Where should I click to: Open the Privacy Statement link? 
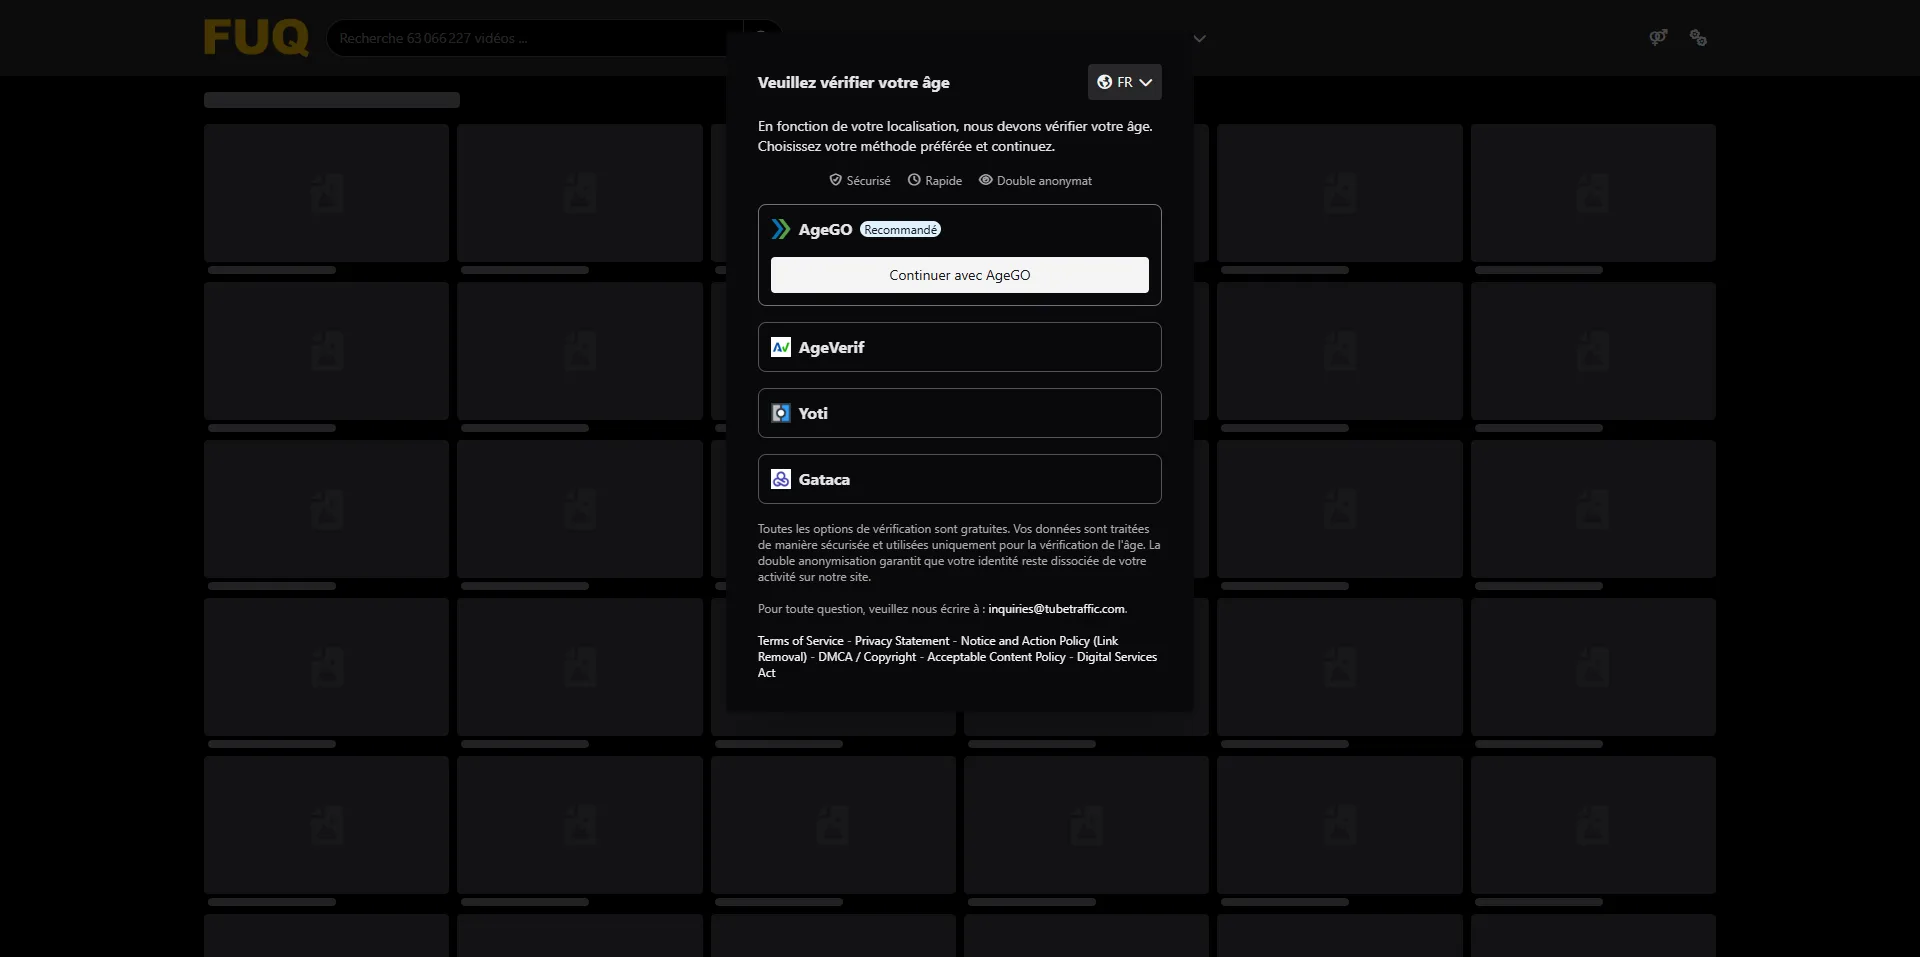click(901, 641)
